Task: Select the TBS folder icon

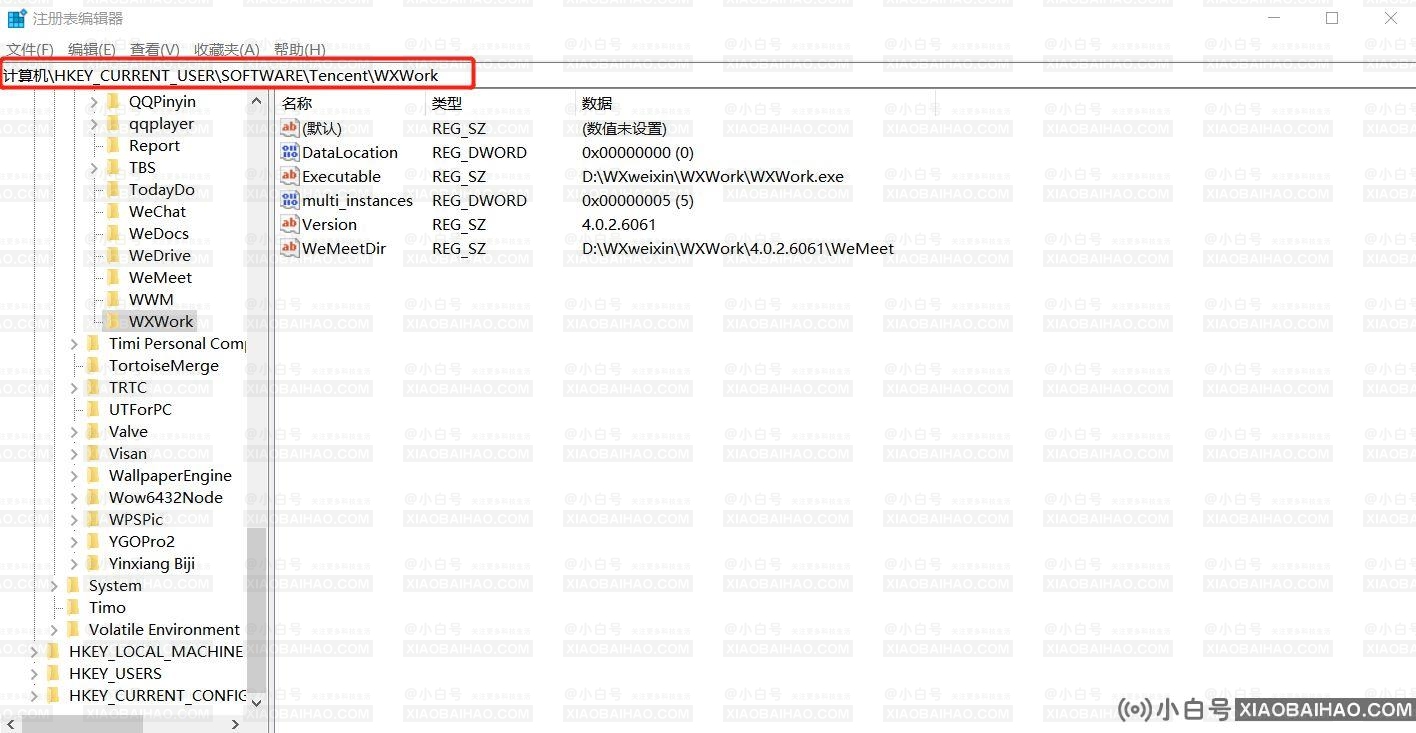Action: point(113,167)
